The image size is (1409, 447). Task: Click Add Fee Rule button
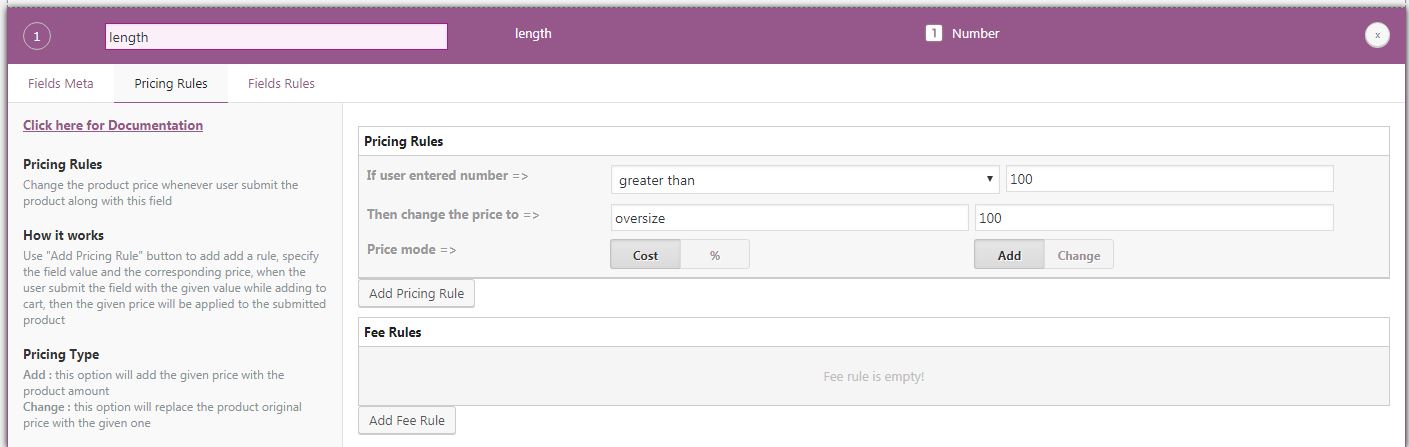[x=407, y=420]
